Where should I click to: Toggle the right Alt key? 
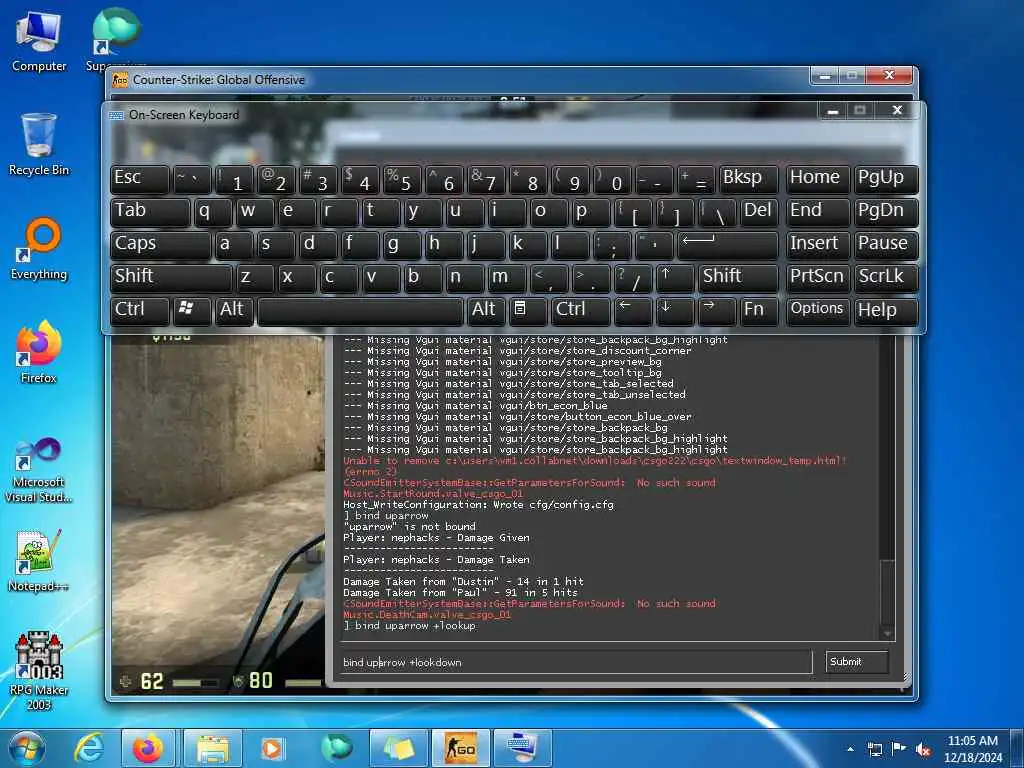pyautogui.click(x=485, y=310)
